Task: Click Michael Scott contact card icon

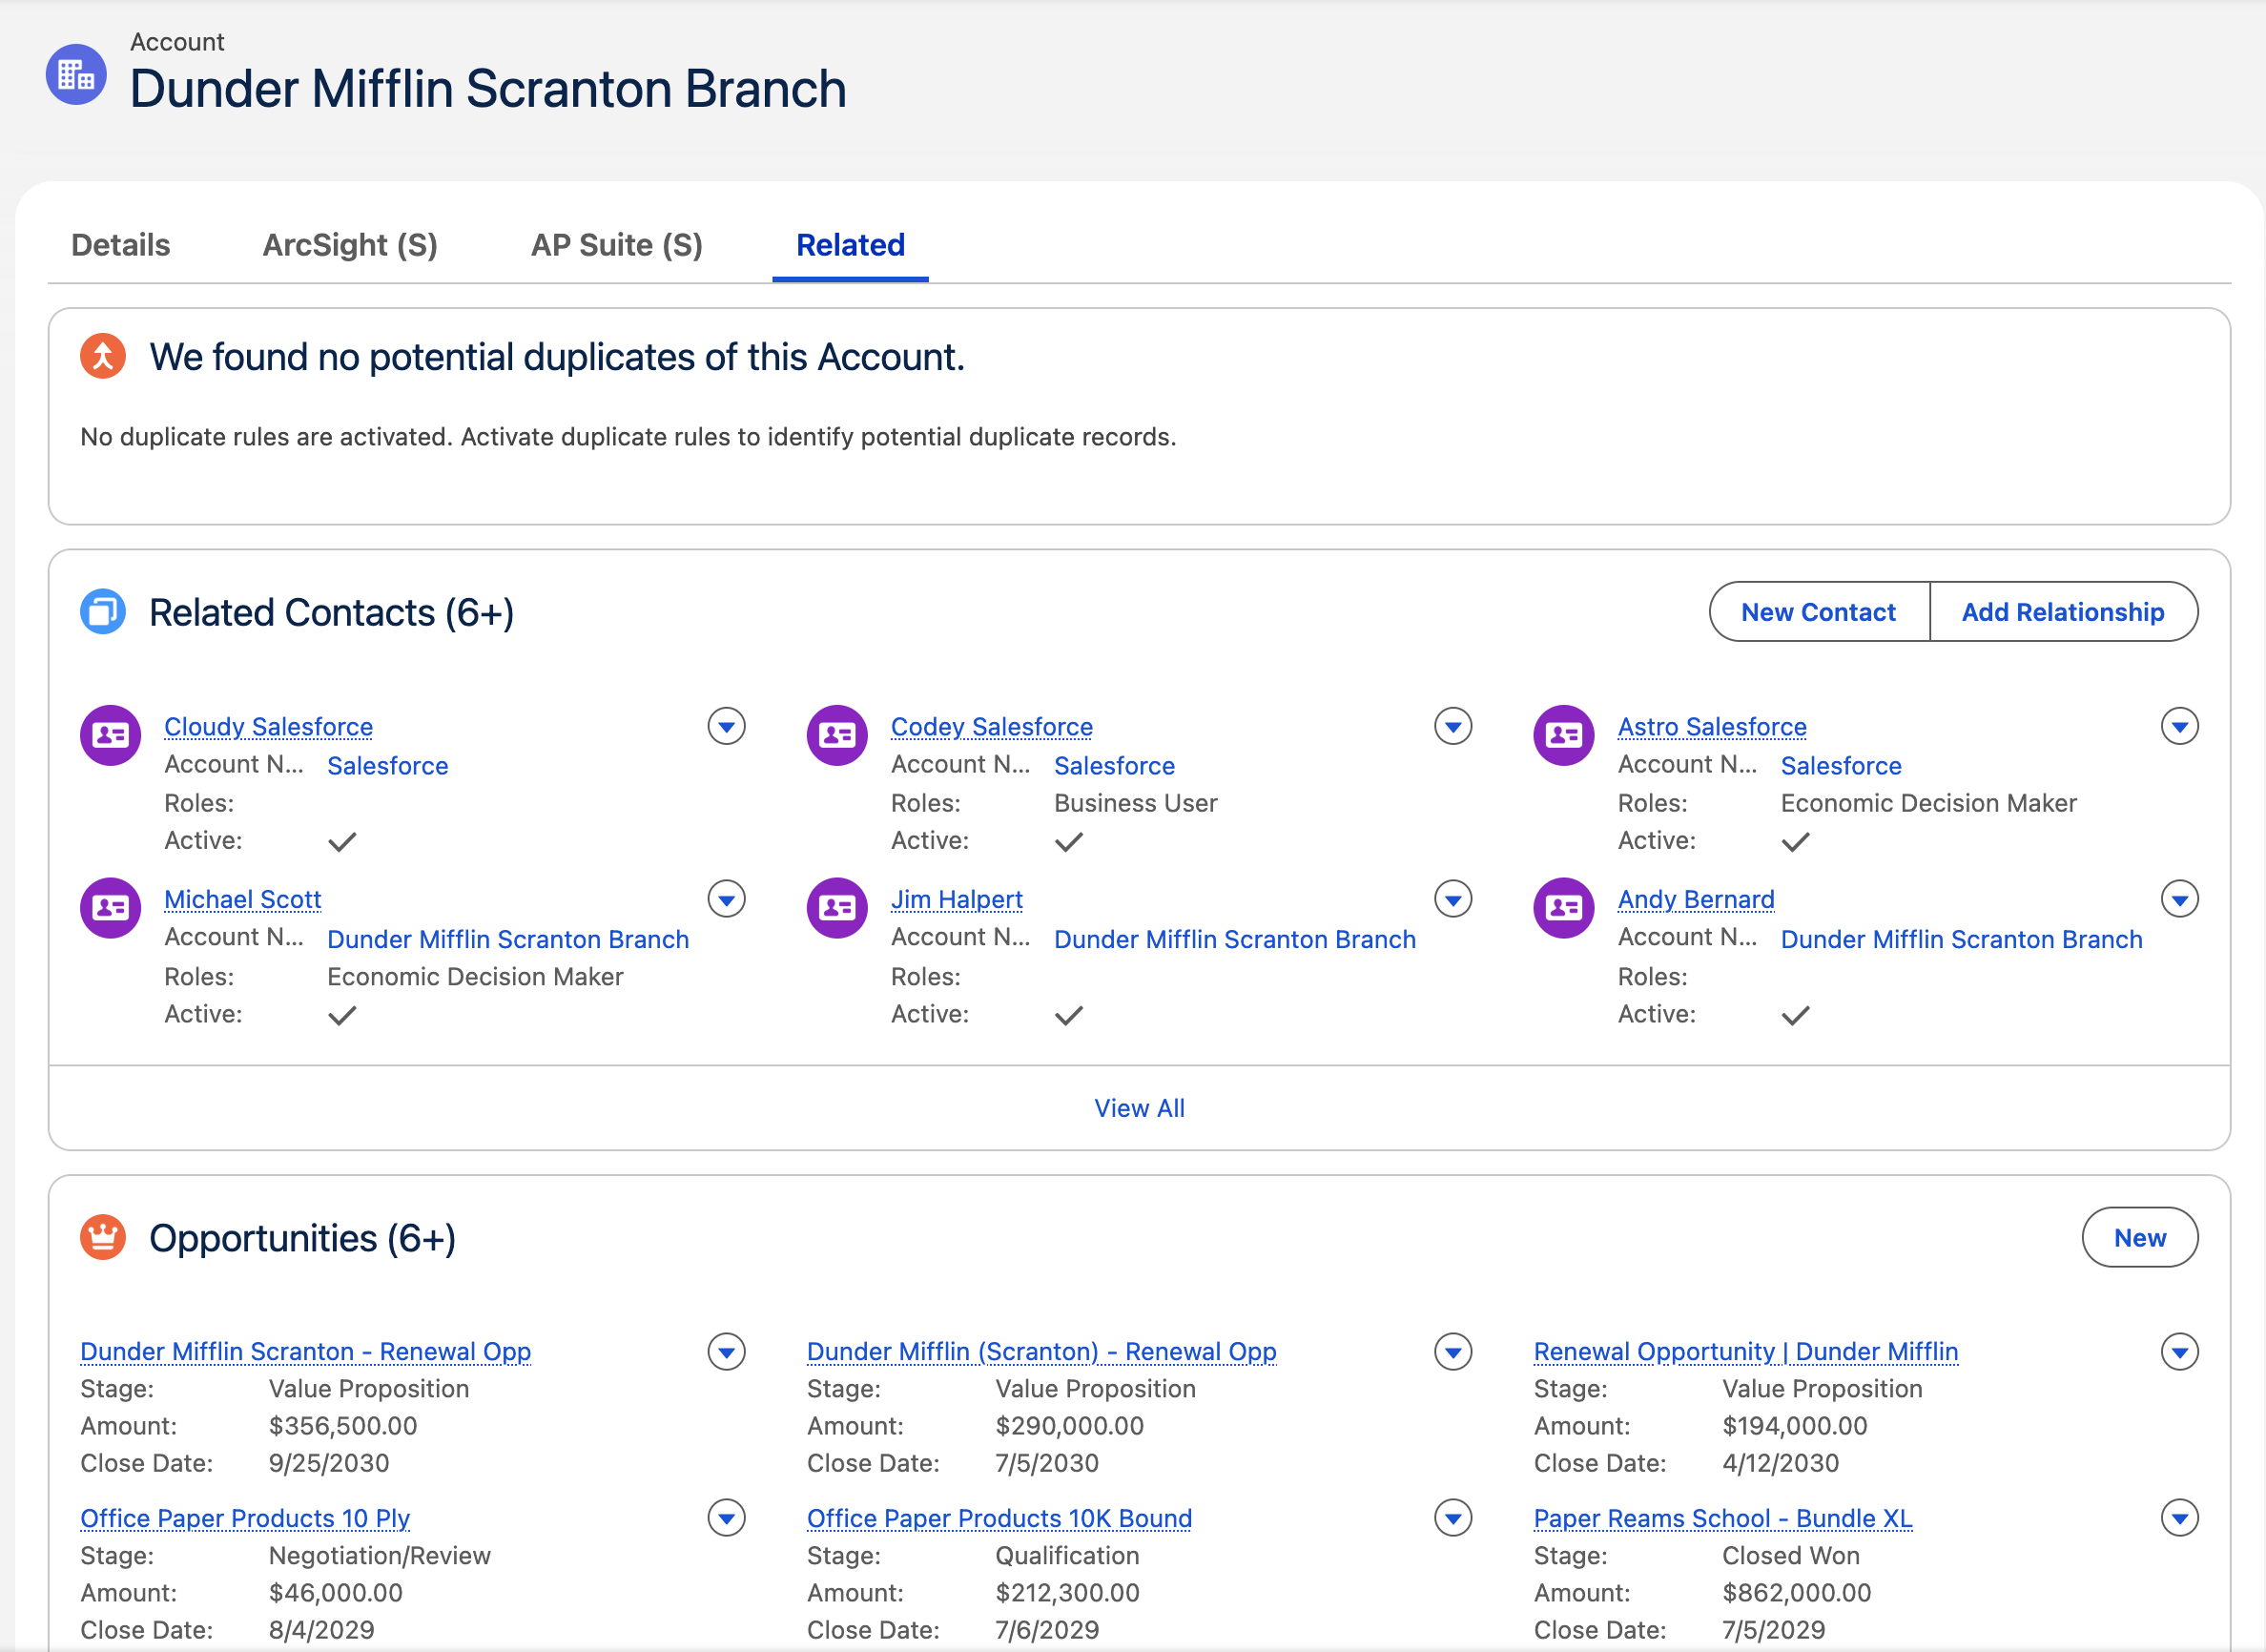Action: pyautogui.click(x=110, y=908)
